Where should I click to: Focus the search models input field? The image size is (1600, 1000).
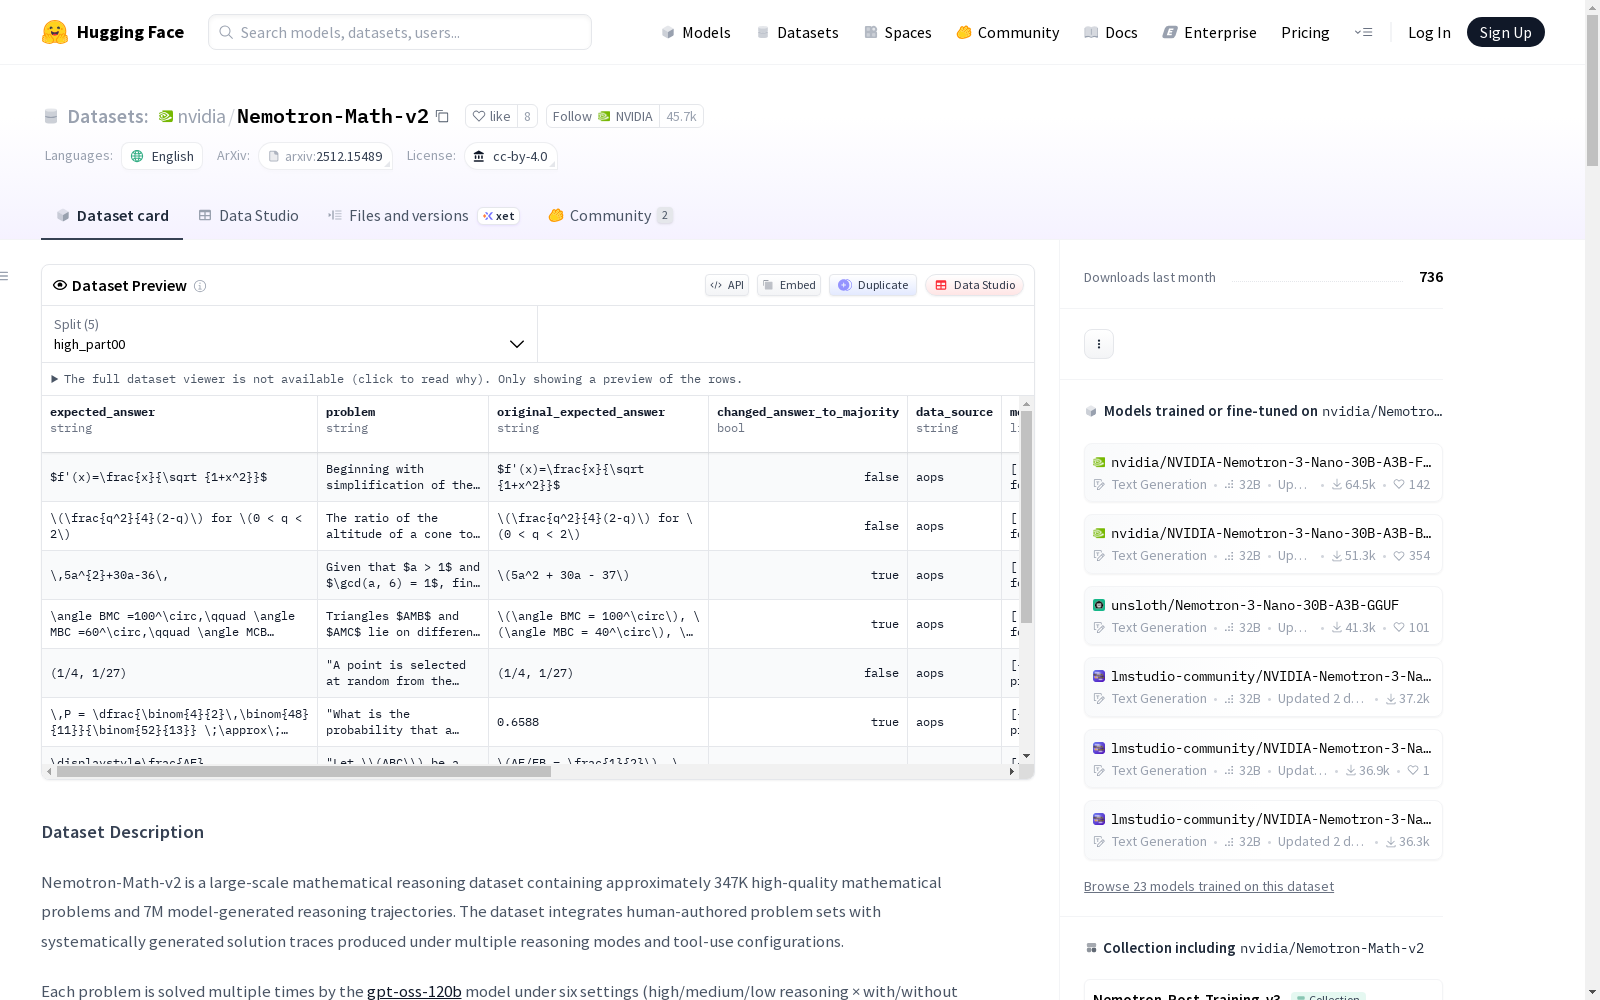click(400, 32)
